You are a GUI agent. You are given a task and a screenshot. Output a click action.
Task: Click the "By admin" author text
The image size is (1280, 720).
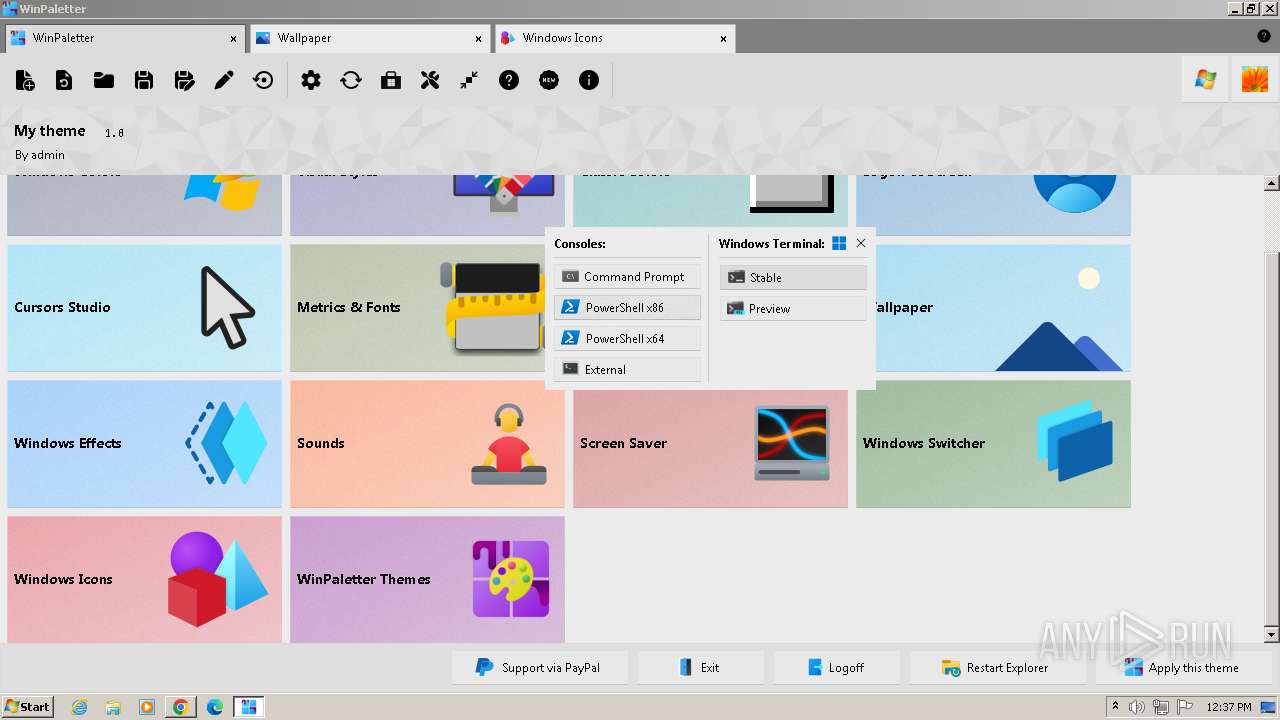40,155
